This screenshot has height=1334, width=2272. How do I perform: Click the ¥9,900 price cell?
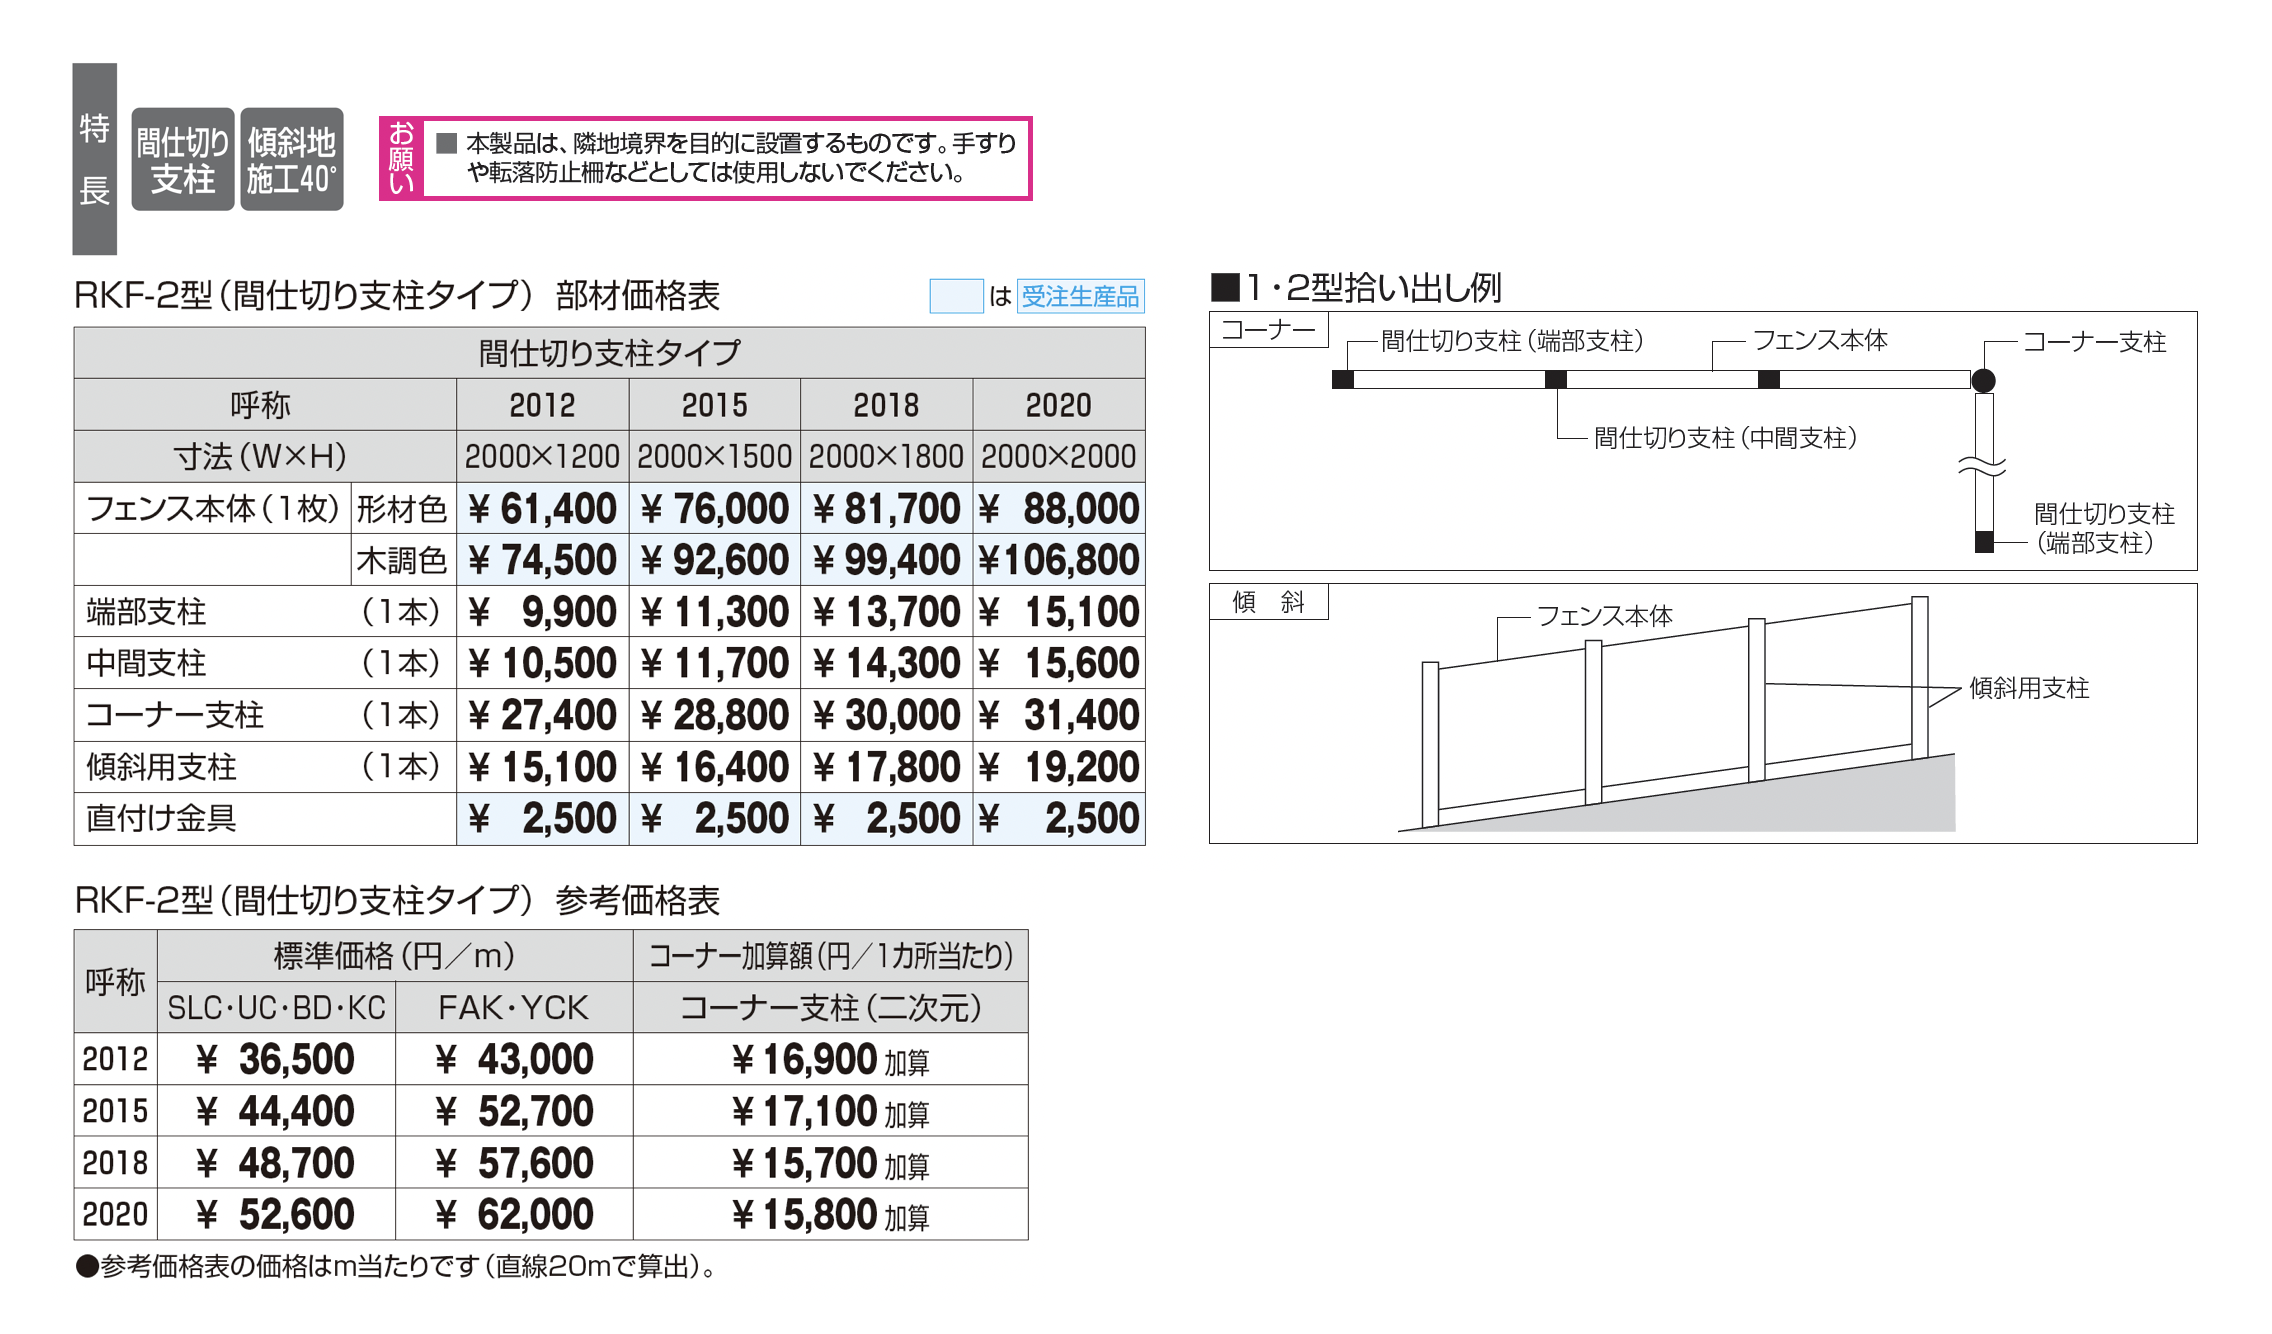click(542, 611)
